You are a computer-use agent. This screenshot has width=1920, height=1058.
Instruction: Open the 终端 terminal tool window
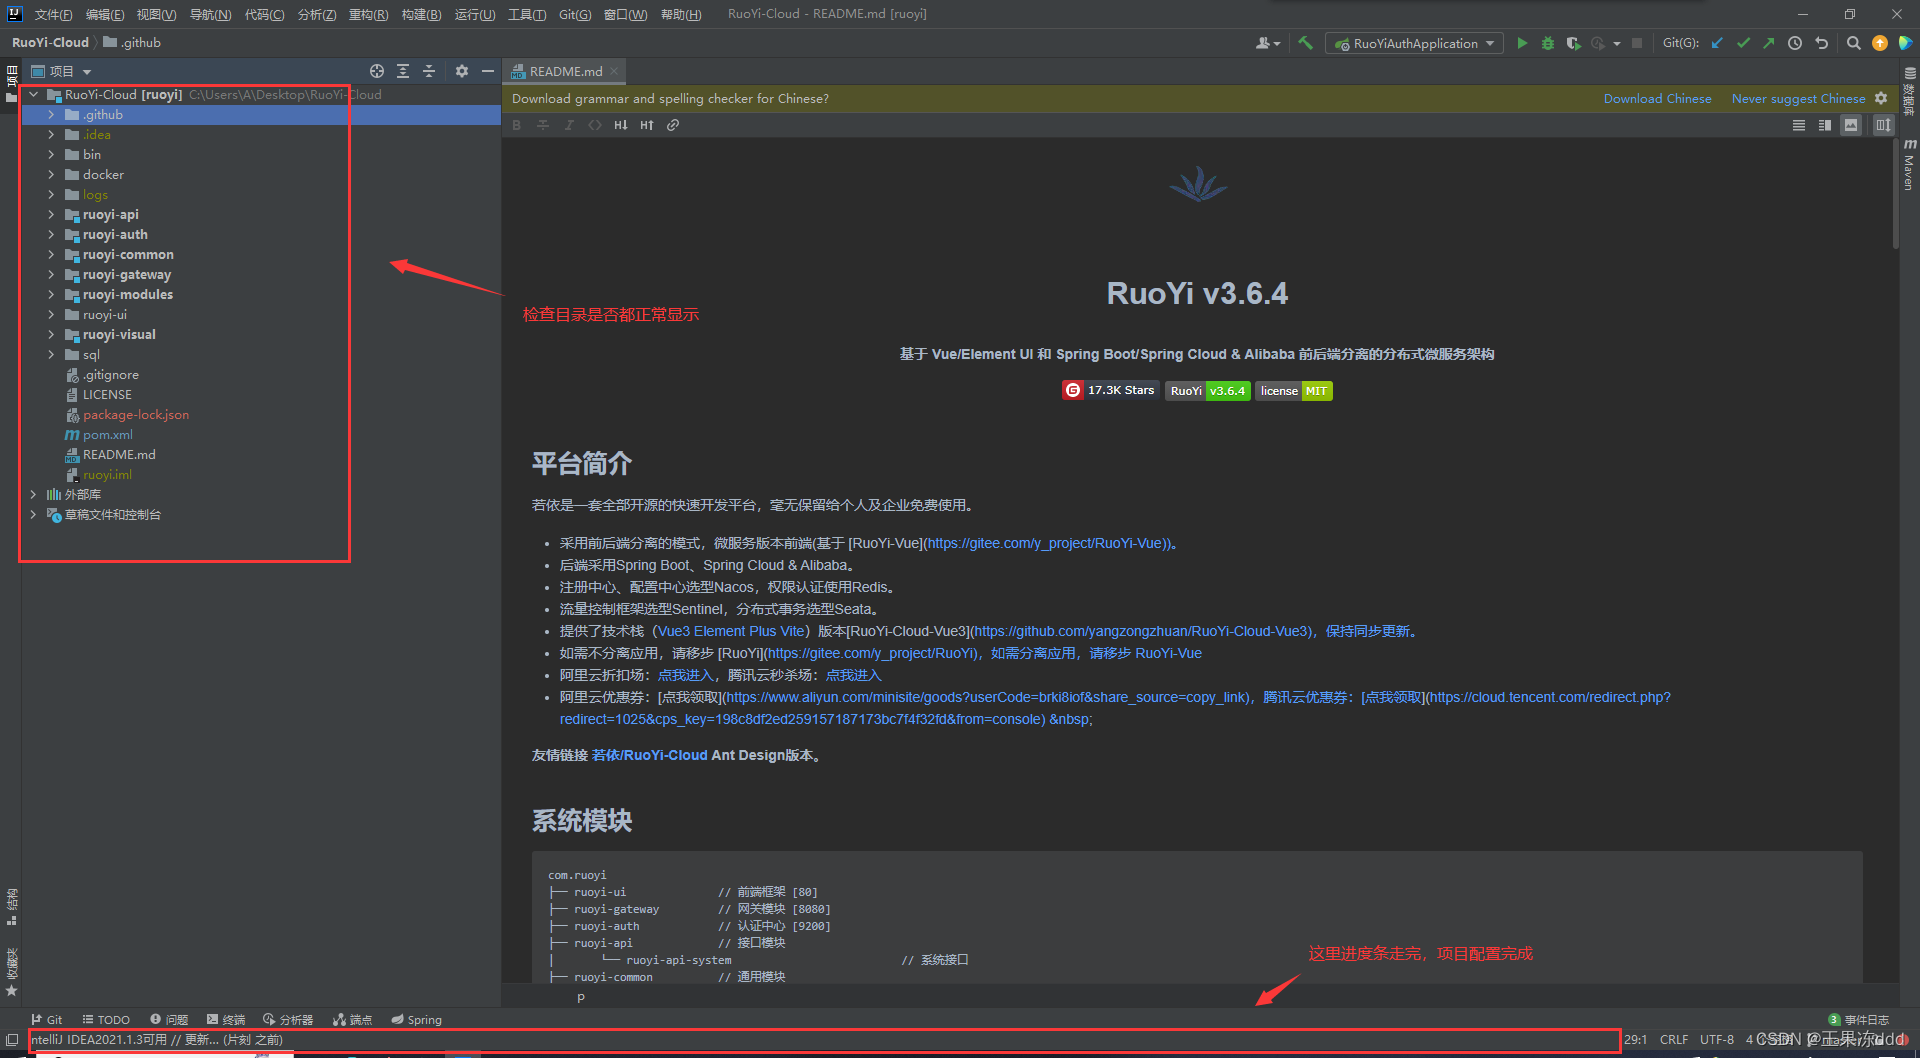(226, 1020)
